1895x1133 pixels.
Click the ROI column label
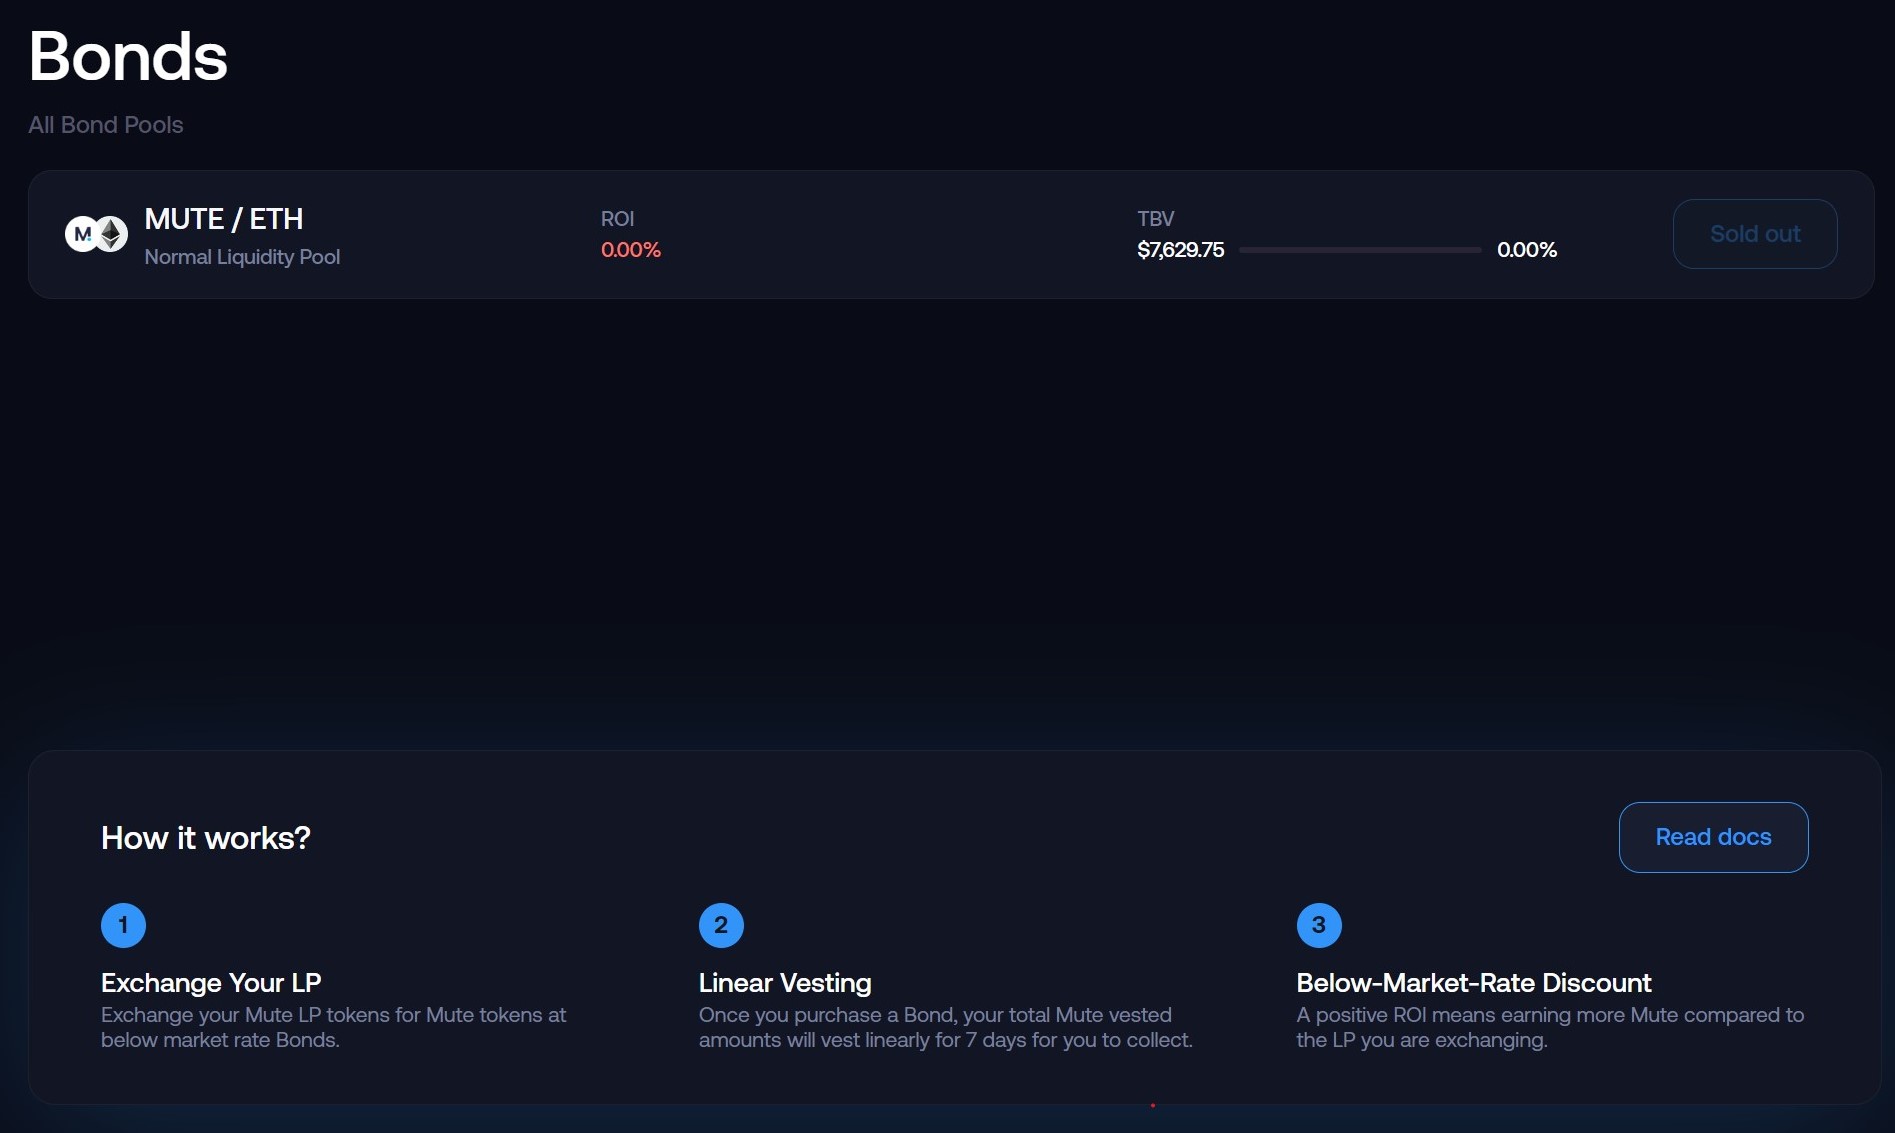617,219
